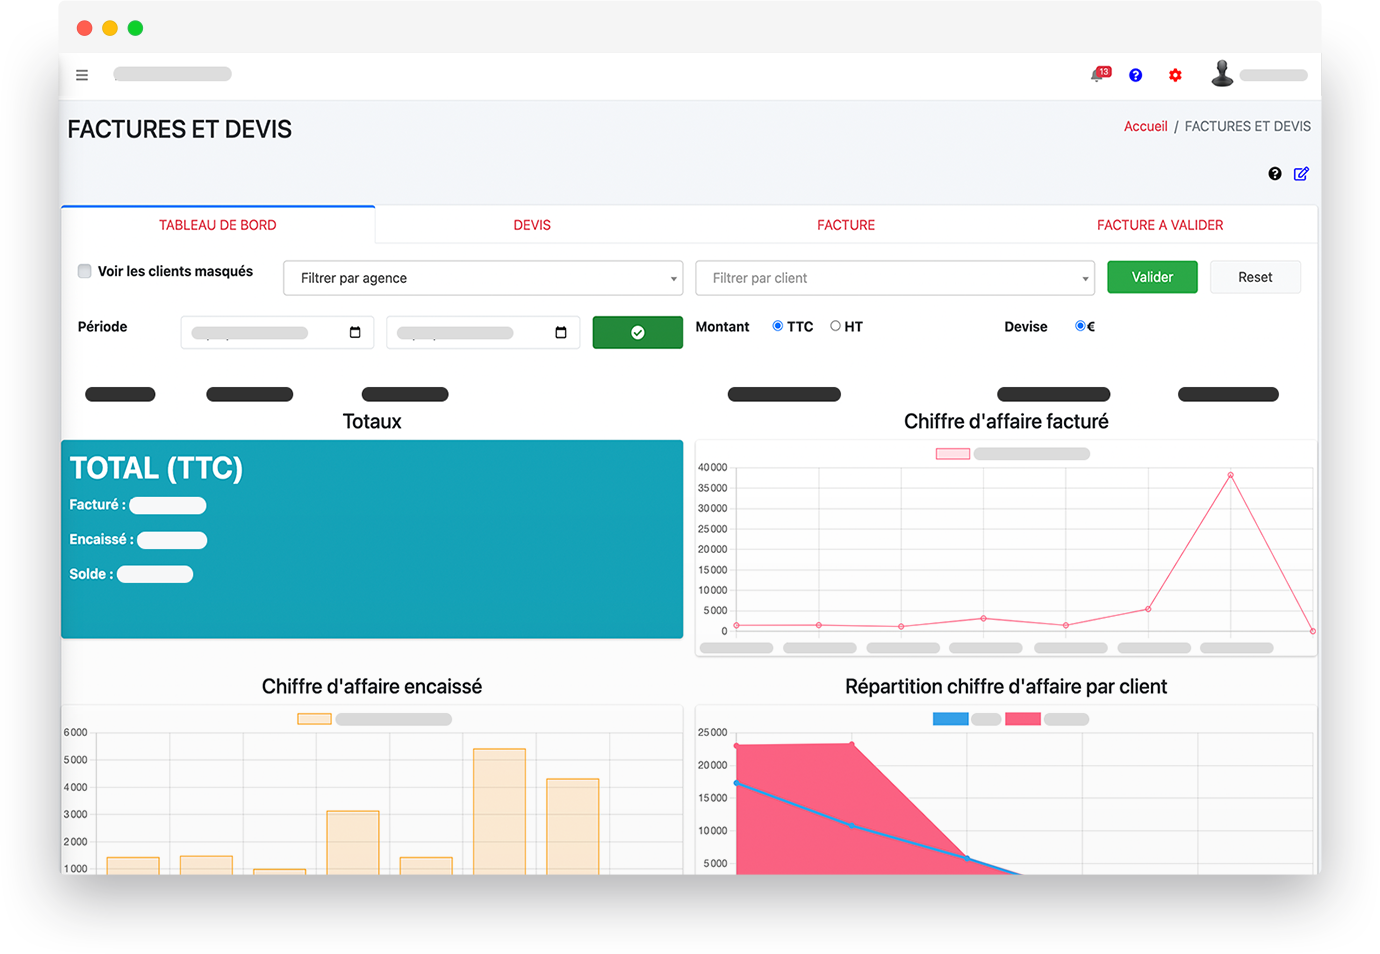Follow the Accueil breadcrumb link
The width and height of the screenshot is (1380, 954).
tap(1145, 126)
